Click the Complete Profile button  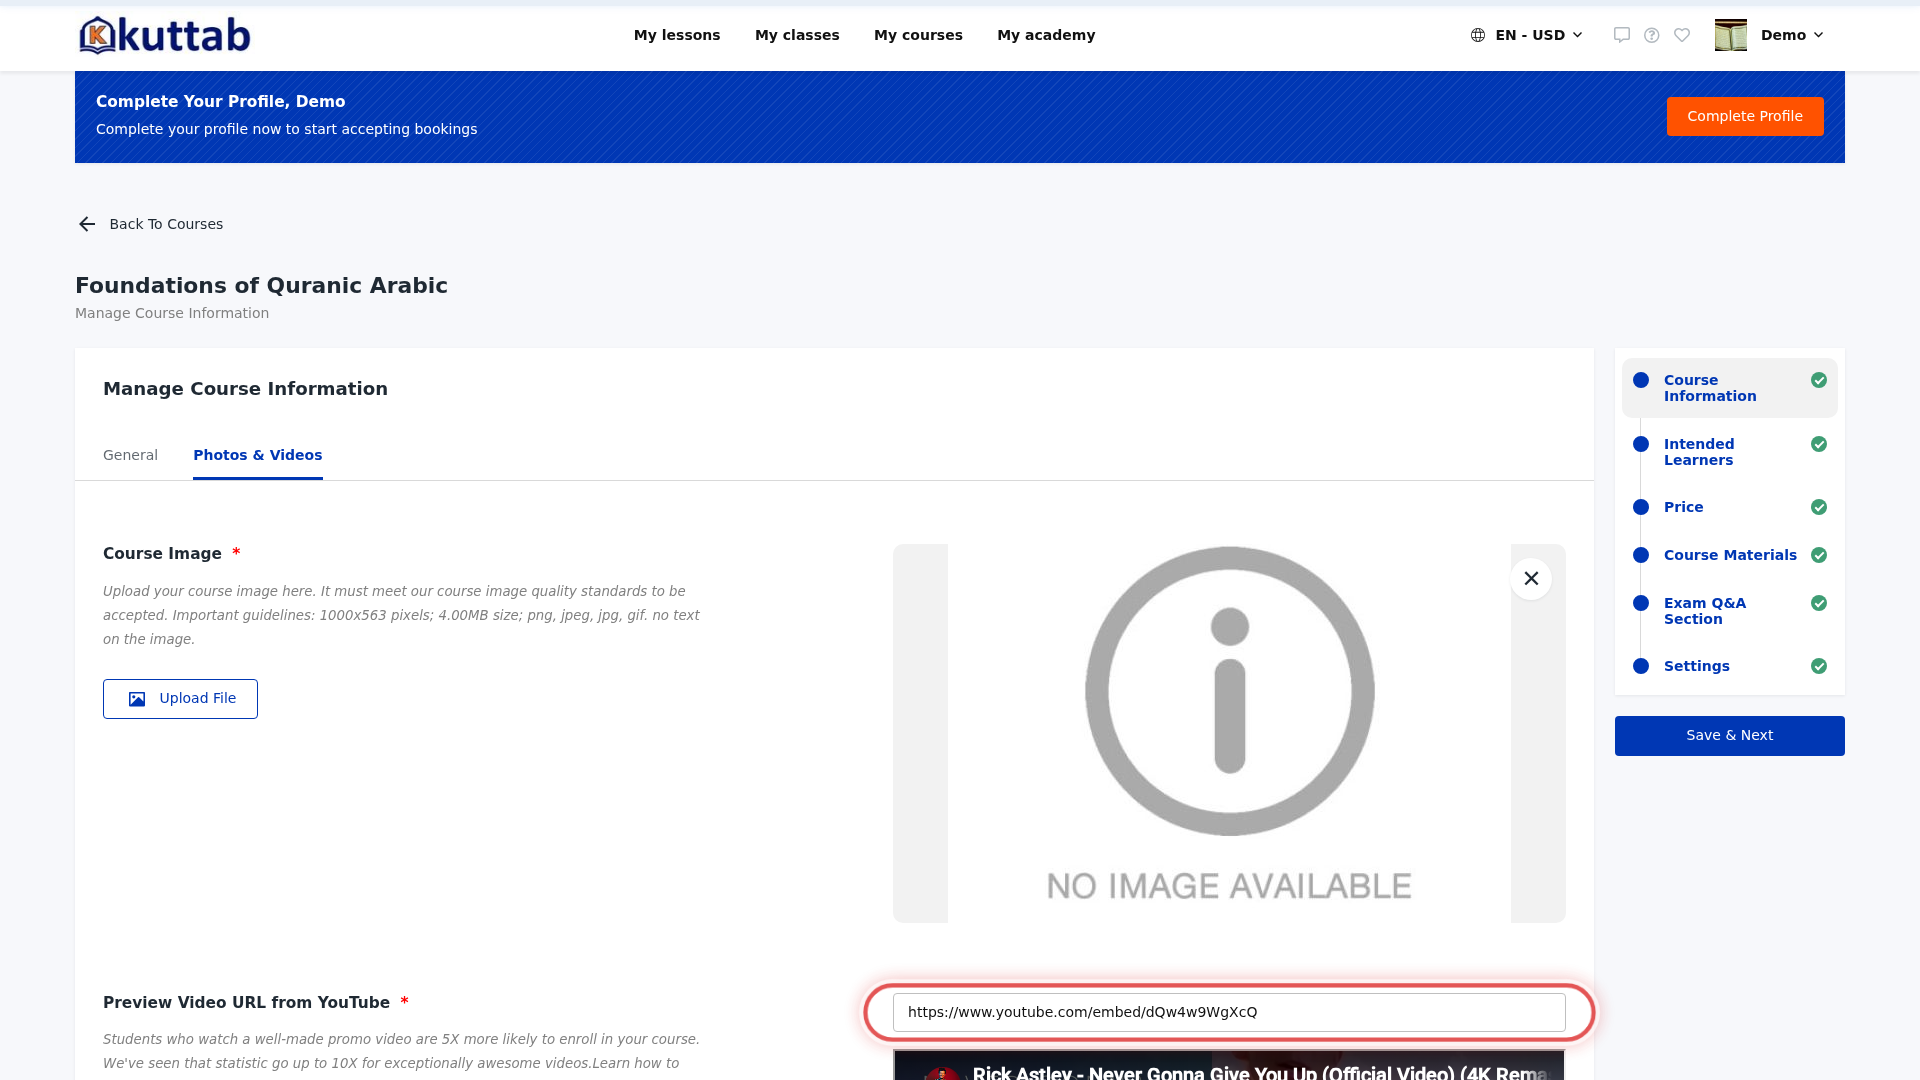click(x=1745, y=116)
